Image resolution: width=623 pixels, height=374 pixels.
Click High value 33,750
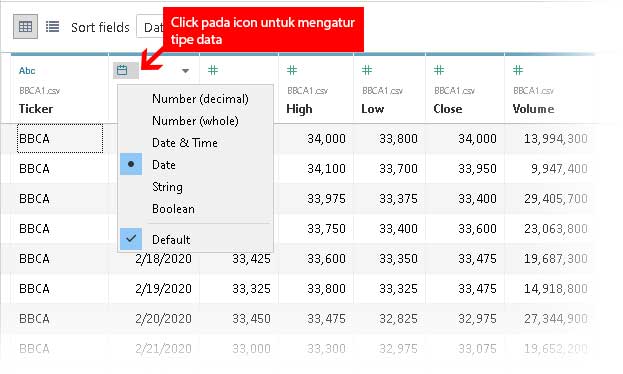point(326,229)
